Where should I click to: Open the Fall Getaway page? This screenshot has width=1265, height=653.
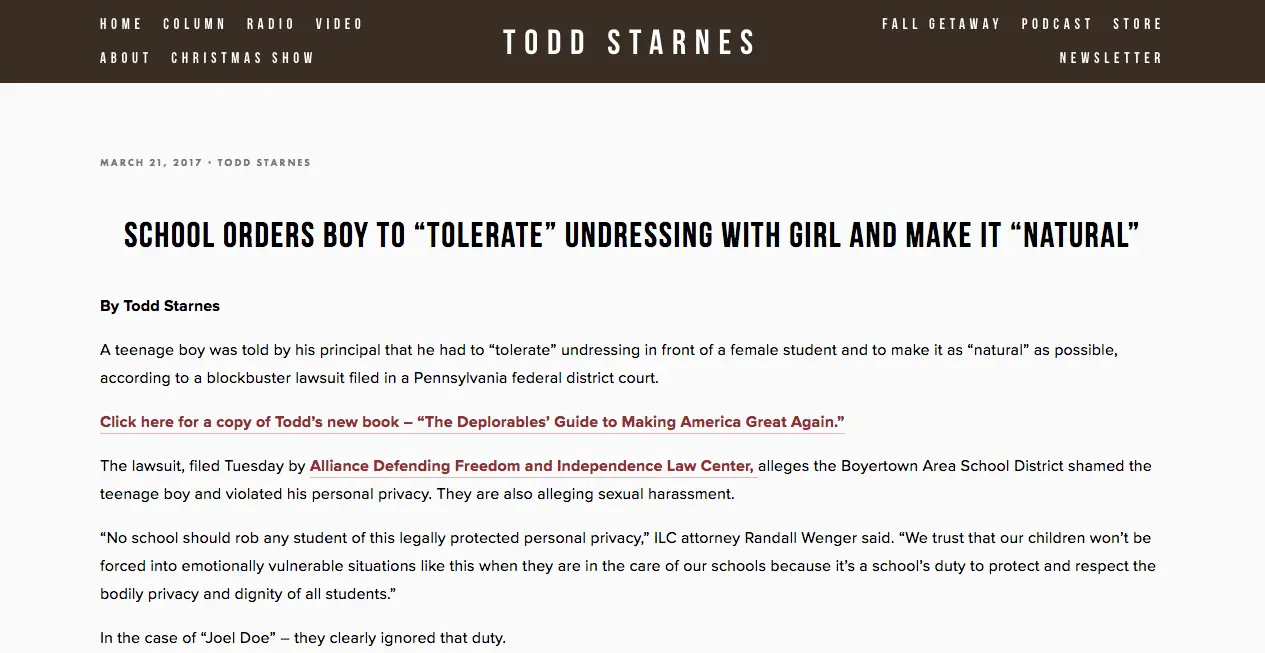[941, 24]
